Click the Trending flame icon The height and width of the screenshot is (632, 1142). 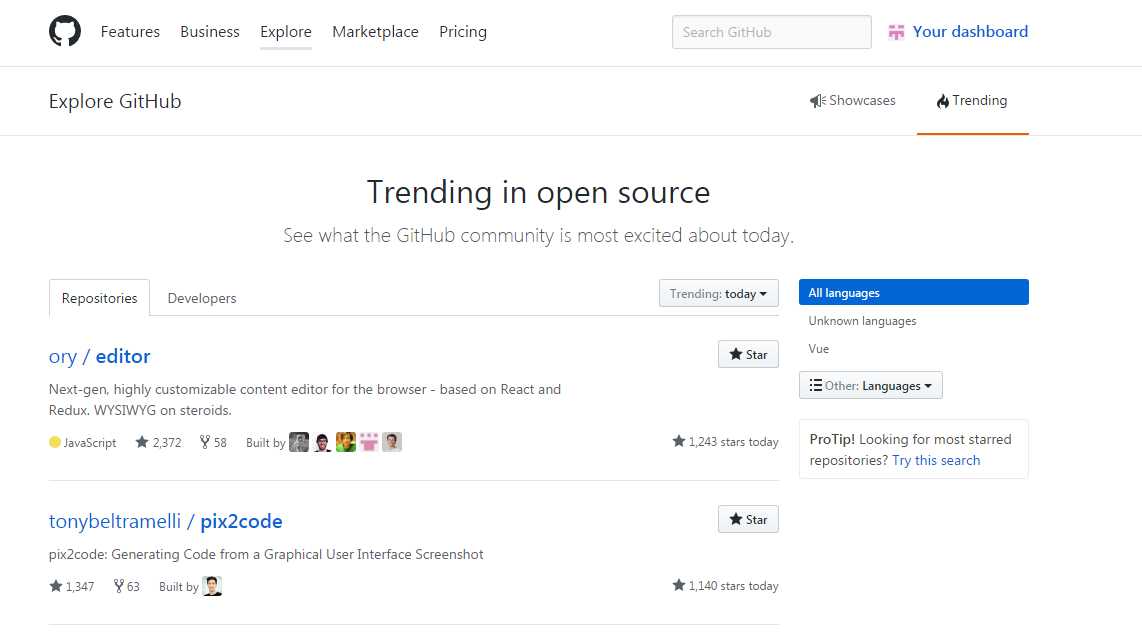point(942,100)
